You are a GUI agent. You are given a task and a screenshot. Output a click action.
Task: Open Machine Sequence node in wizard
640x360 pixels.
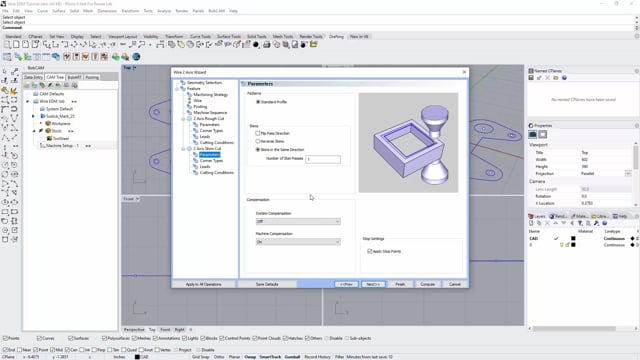[210, 113]
